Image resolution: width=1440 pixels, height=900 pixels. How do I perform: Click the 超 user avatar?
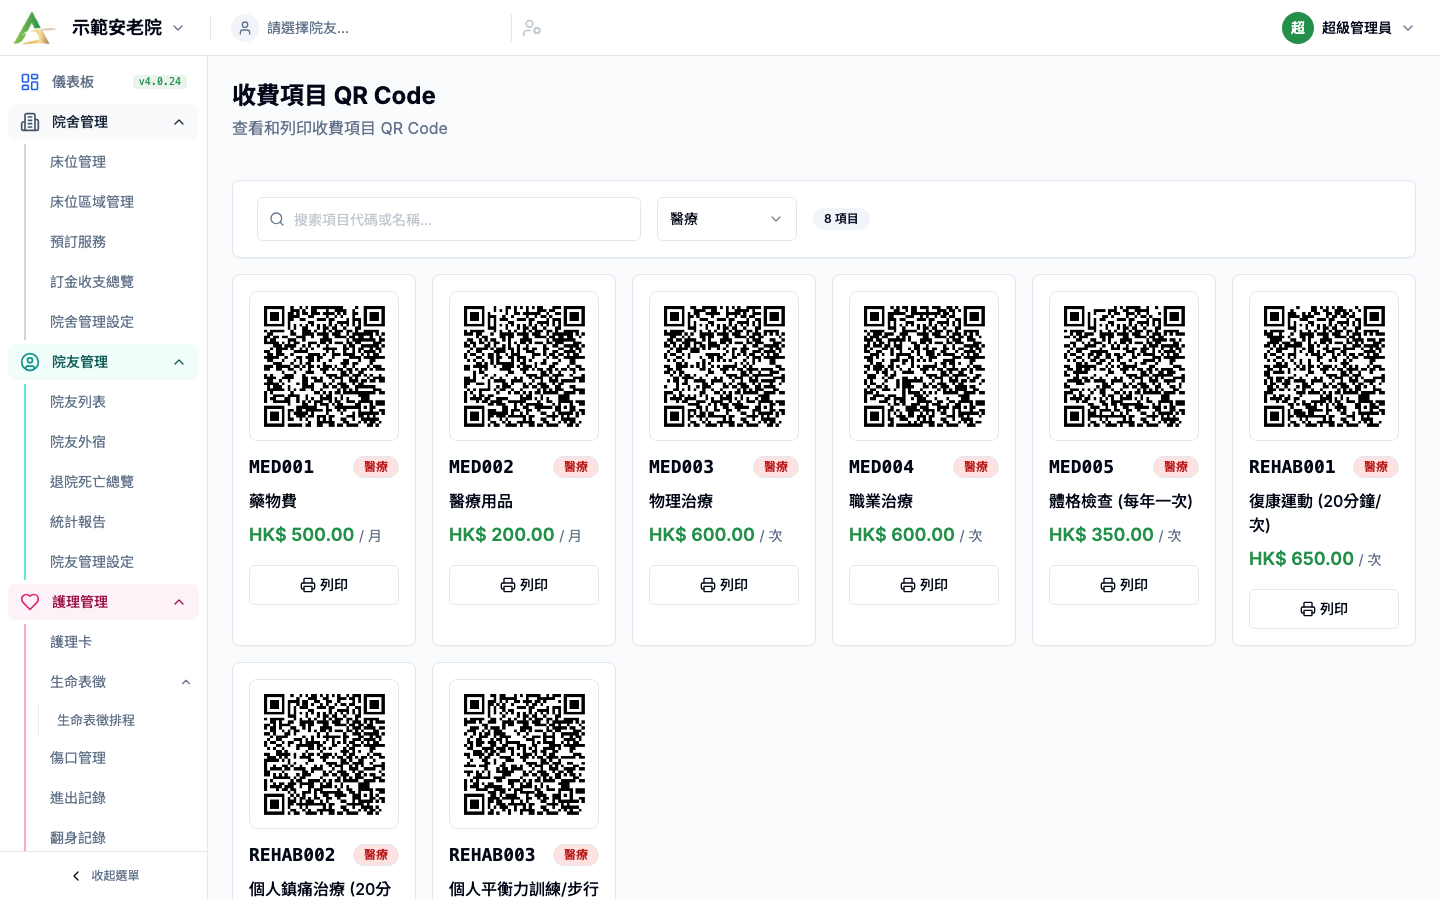(1297, 28)
